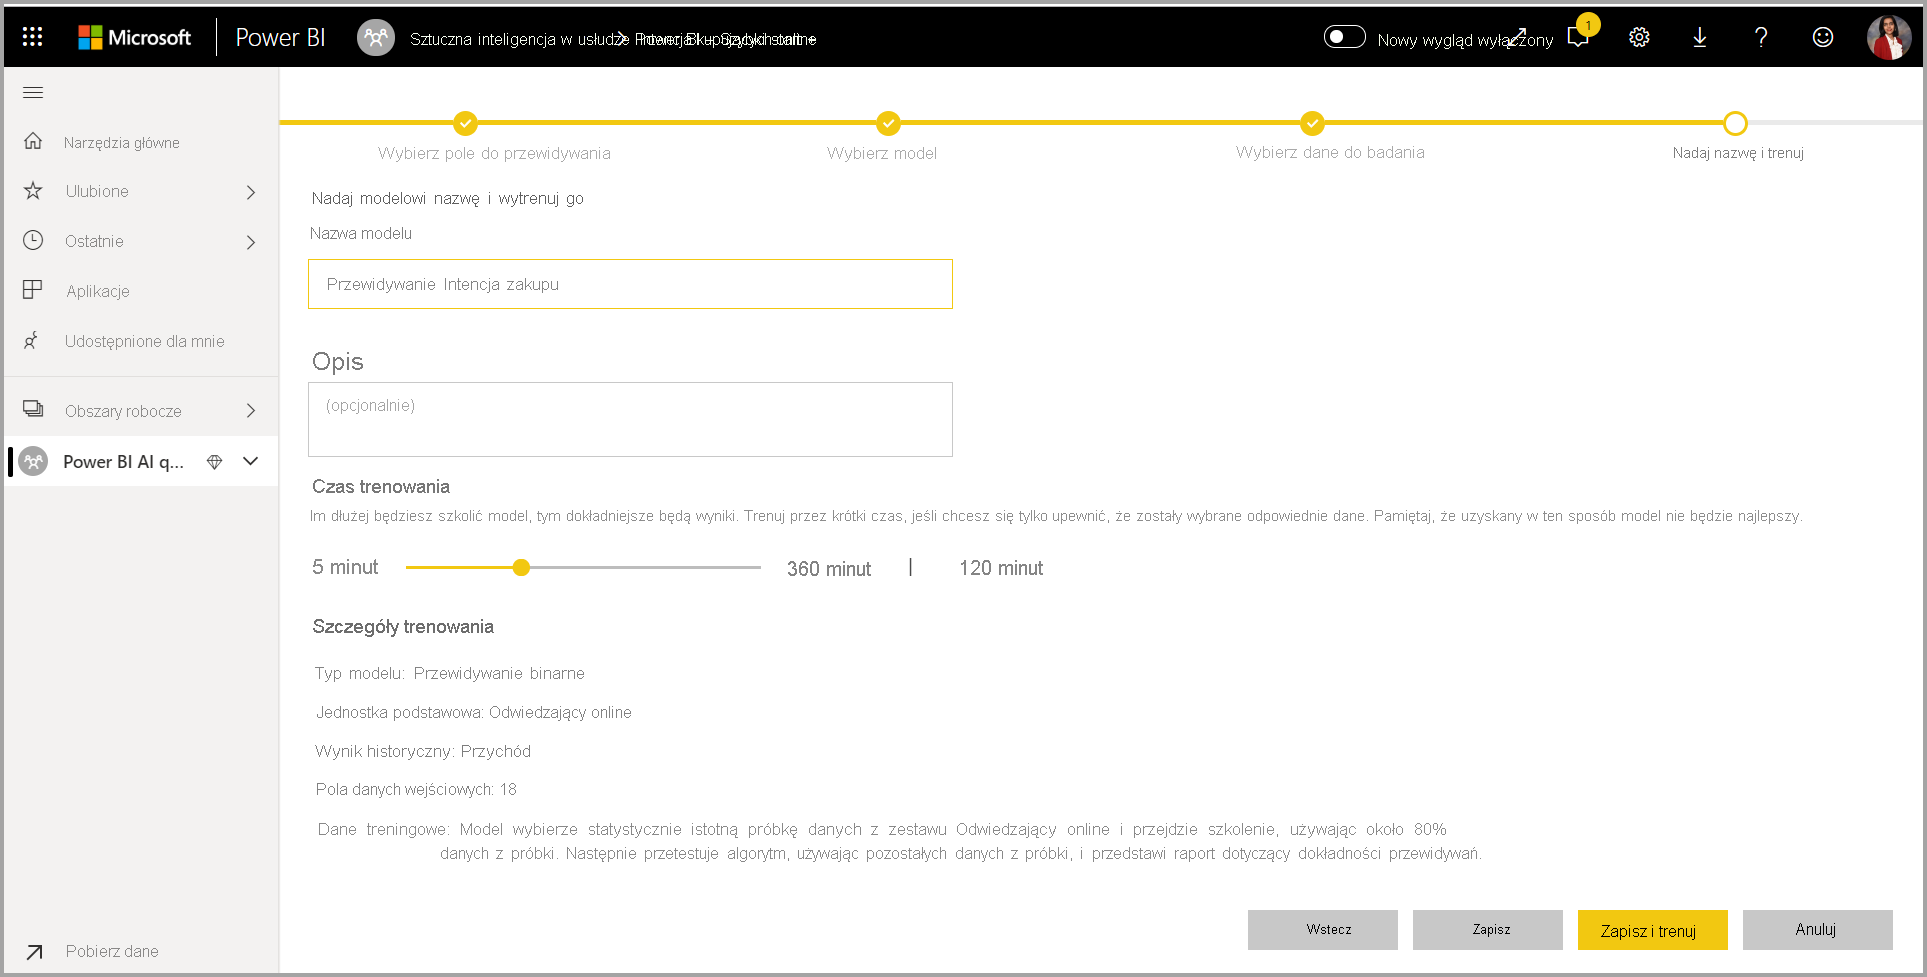Click the home icon for Narzędzia główne
This screenshot has height=977, width=1927.
point(33,141)
